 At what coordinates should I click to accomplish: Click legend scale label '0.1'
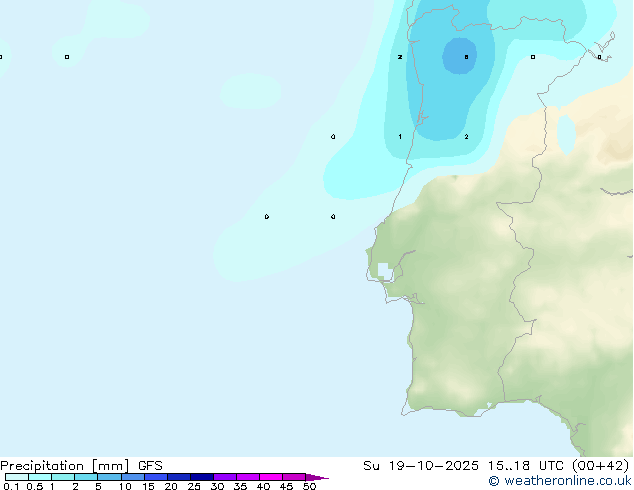[11, 486]
